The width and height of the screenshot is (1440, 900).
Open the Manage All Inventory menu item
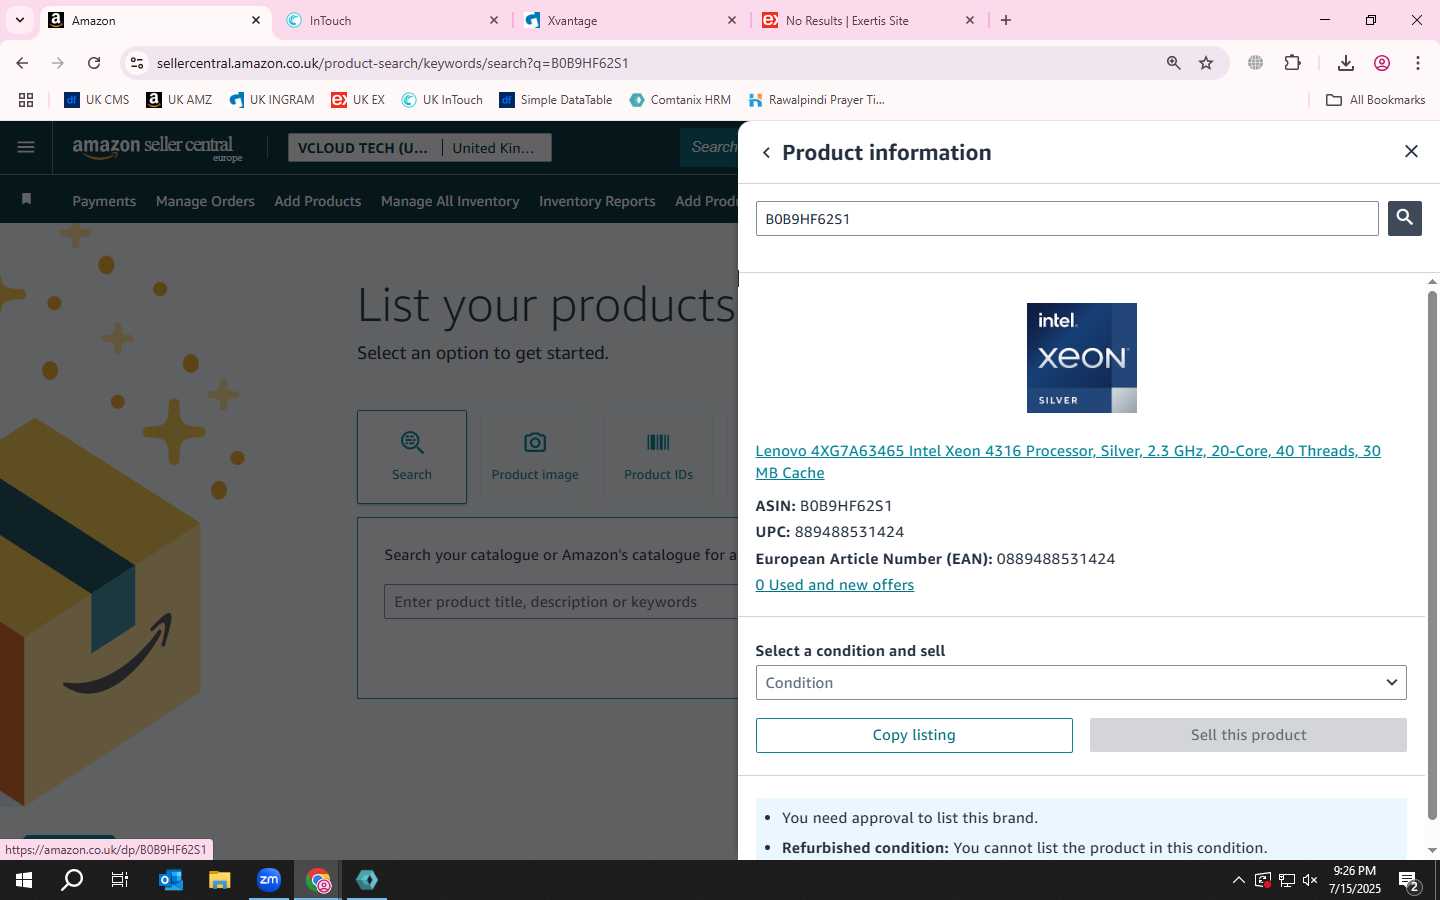point(450,201)
